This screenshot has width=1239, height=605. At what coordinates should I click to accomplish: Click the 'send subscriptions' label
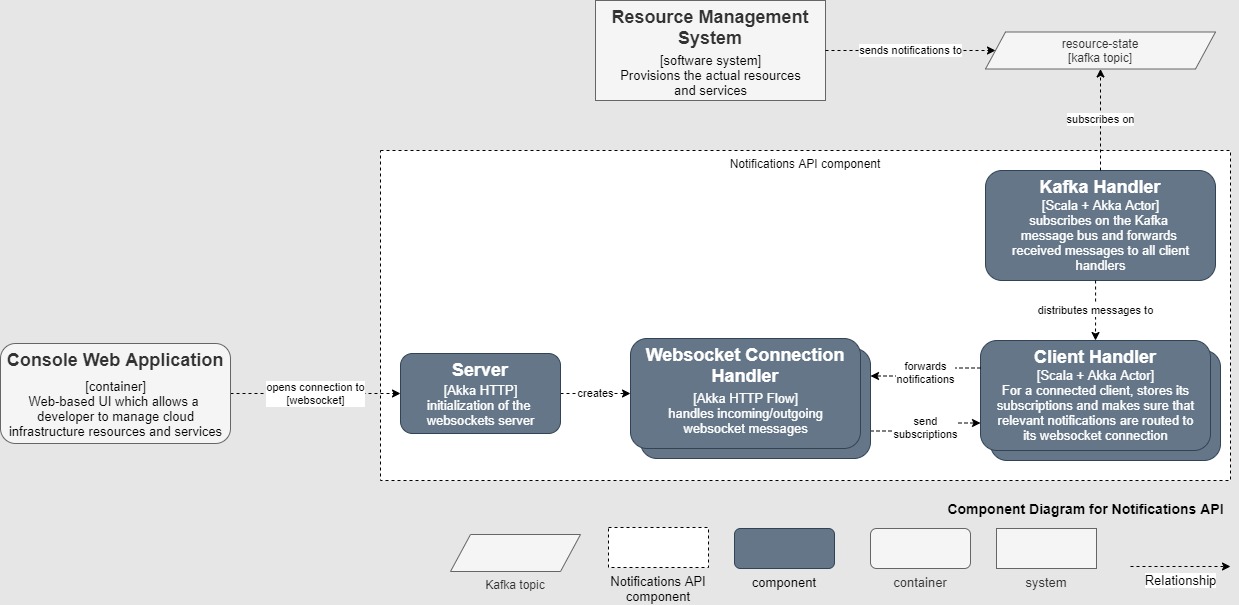[925, 428]
